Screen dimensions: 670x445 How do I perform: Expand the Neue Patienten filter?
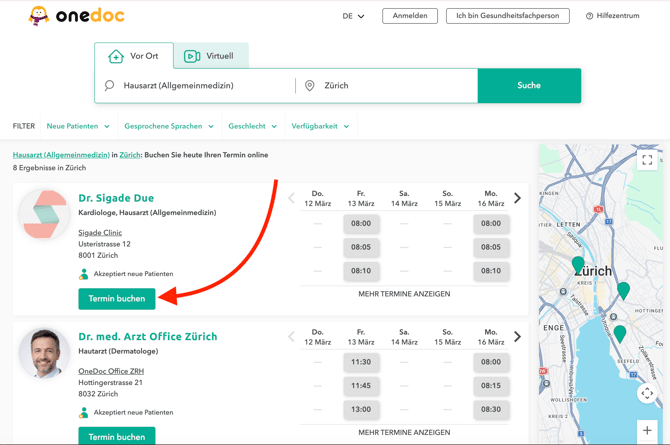click(x=78, y=127)
